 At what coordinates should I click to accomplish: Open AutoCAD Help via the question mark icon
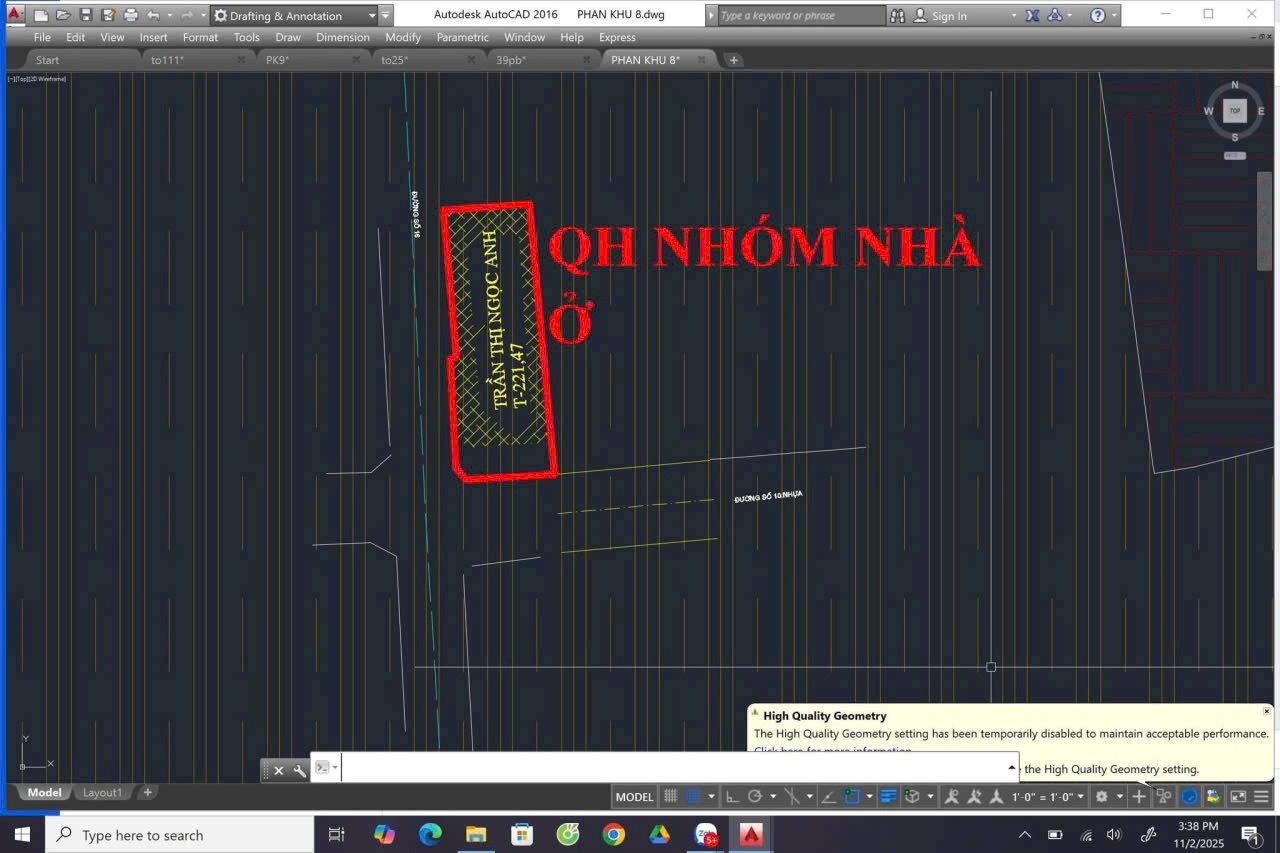(x=1099, y=15)
